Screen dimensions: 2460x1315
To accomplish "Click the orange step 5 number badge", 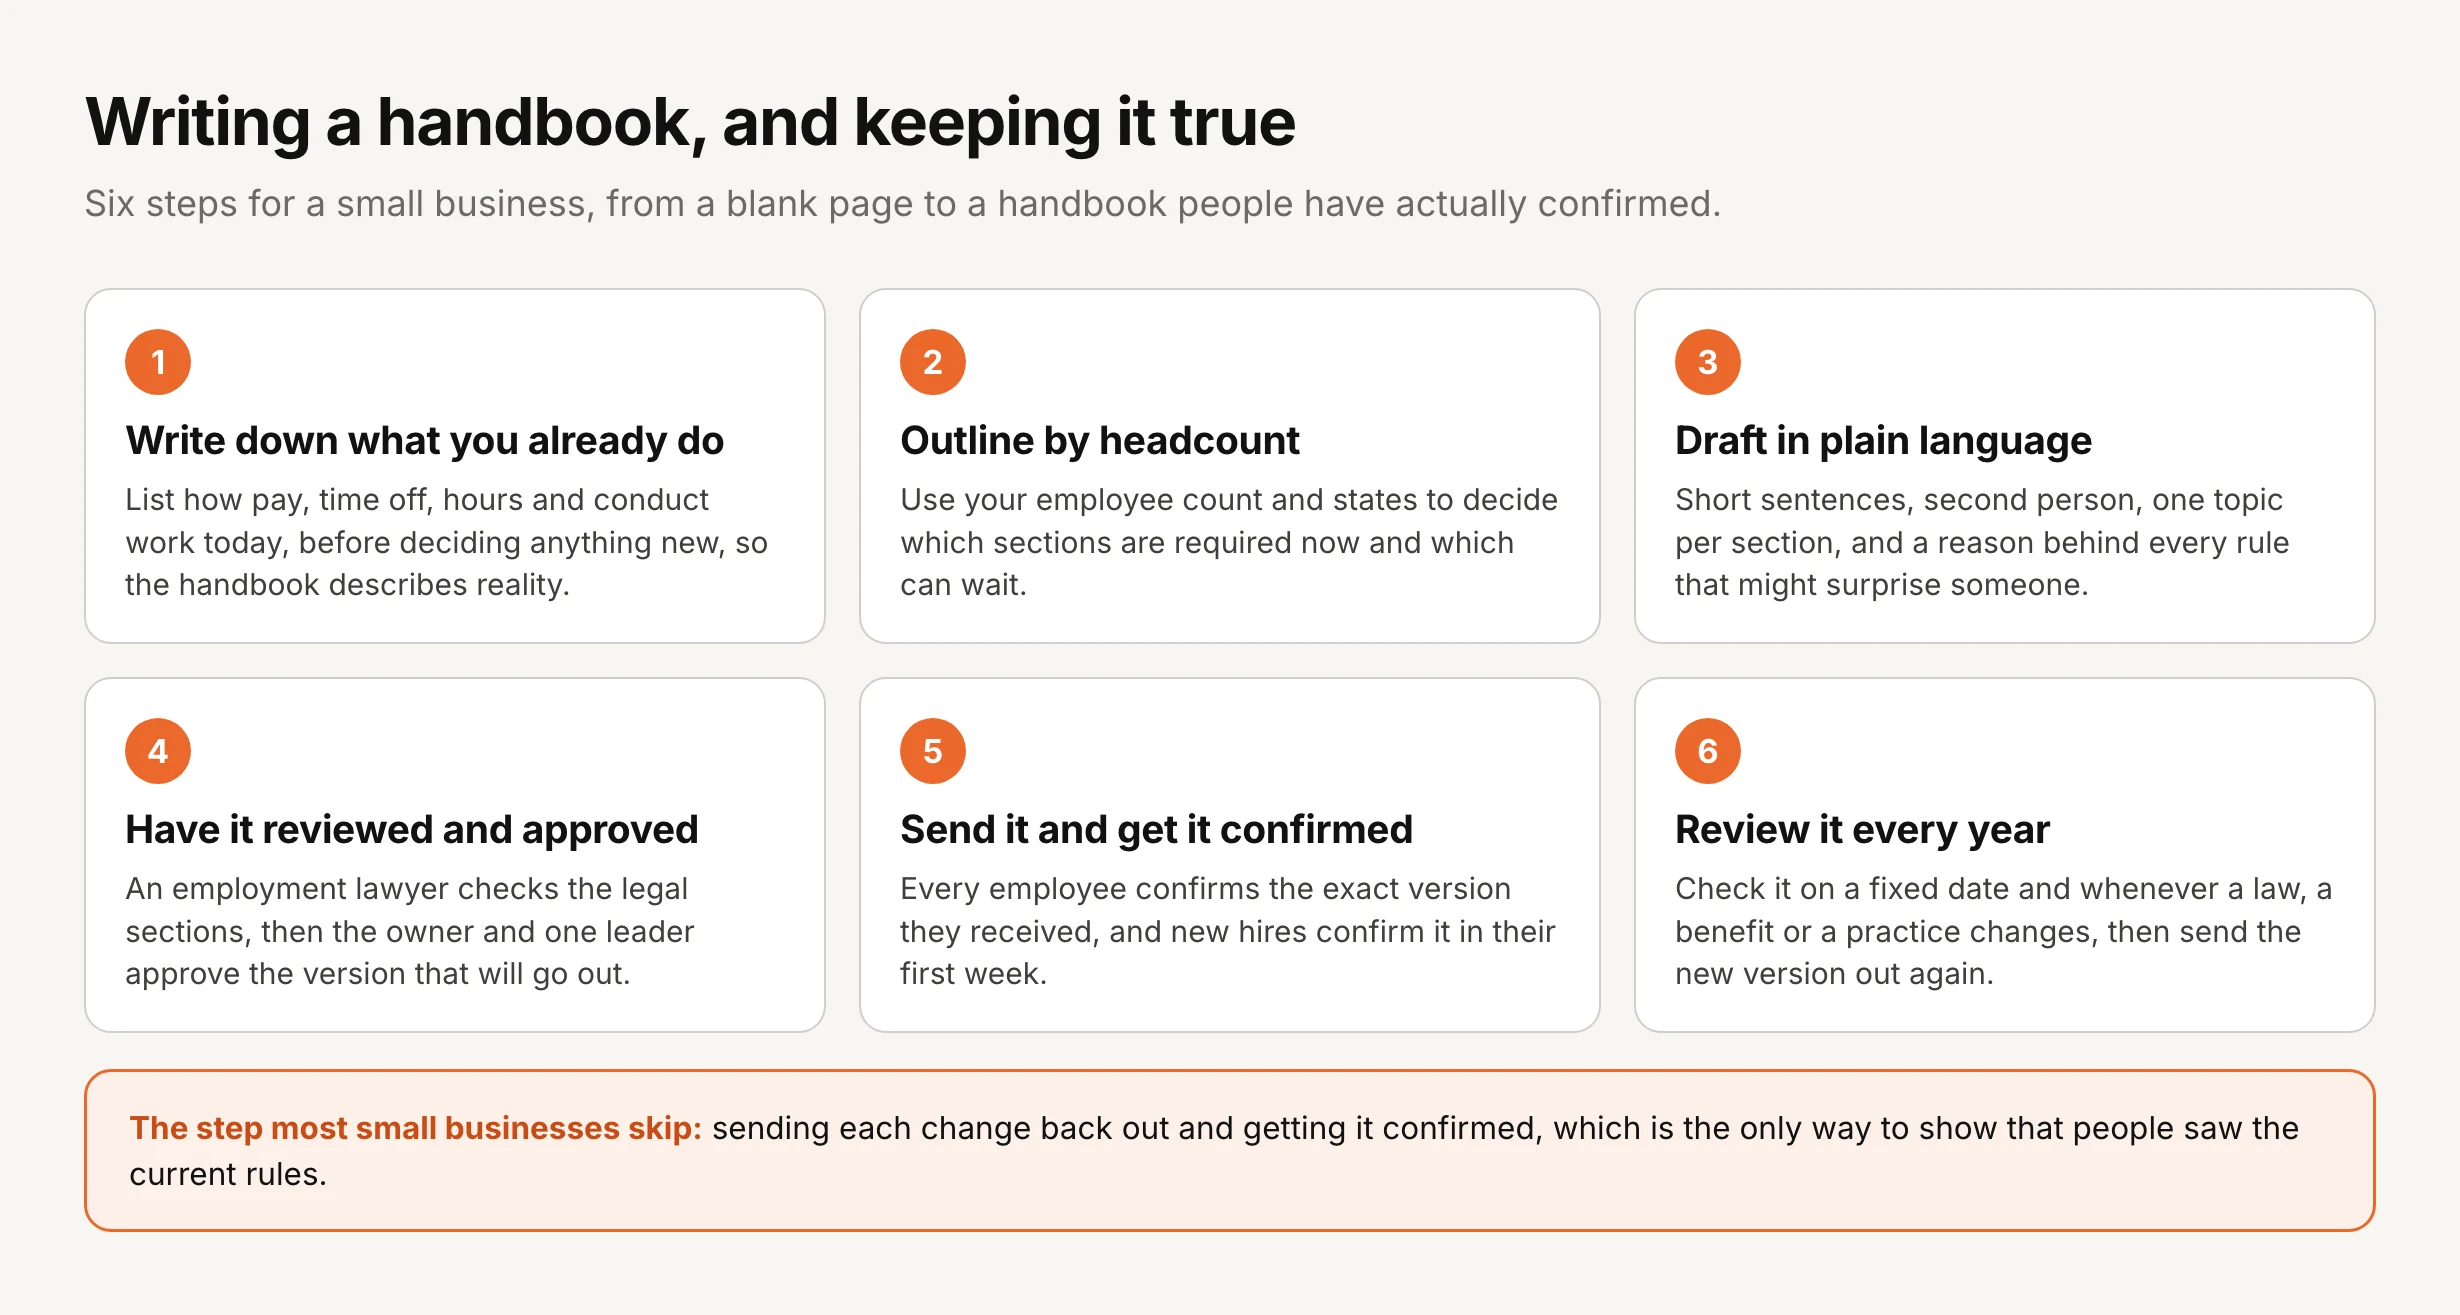I will tap(933, 751).
